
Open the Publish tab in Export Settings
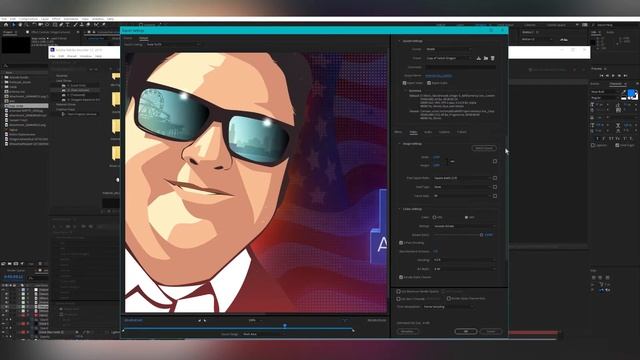click(461, 132)
